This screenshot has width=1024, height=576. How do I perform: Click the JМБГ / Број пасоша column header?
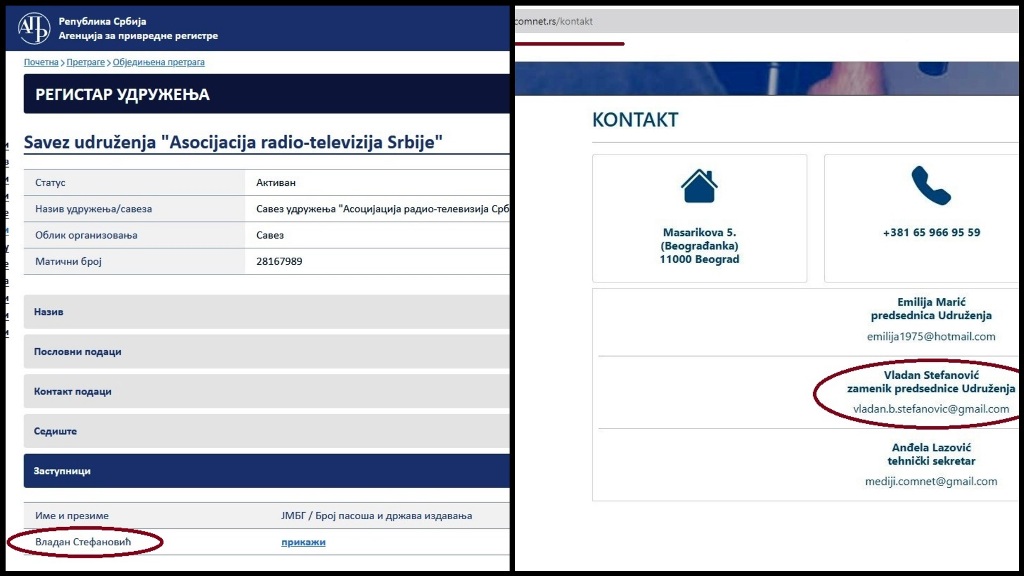[x=376, y=515]
